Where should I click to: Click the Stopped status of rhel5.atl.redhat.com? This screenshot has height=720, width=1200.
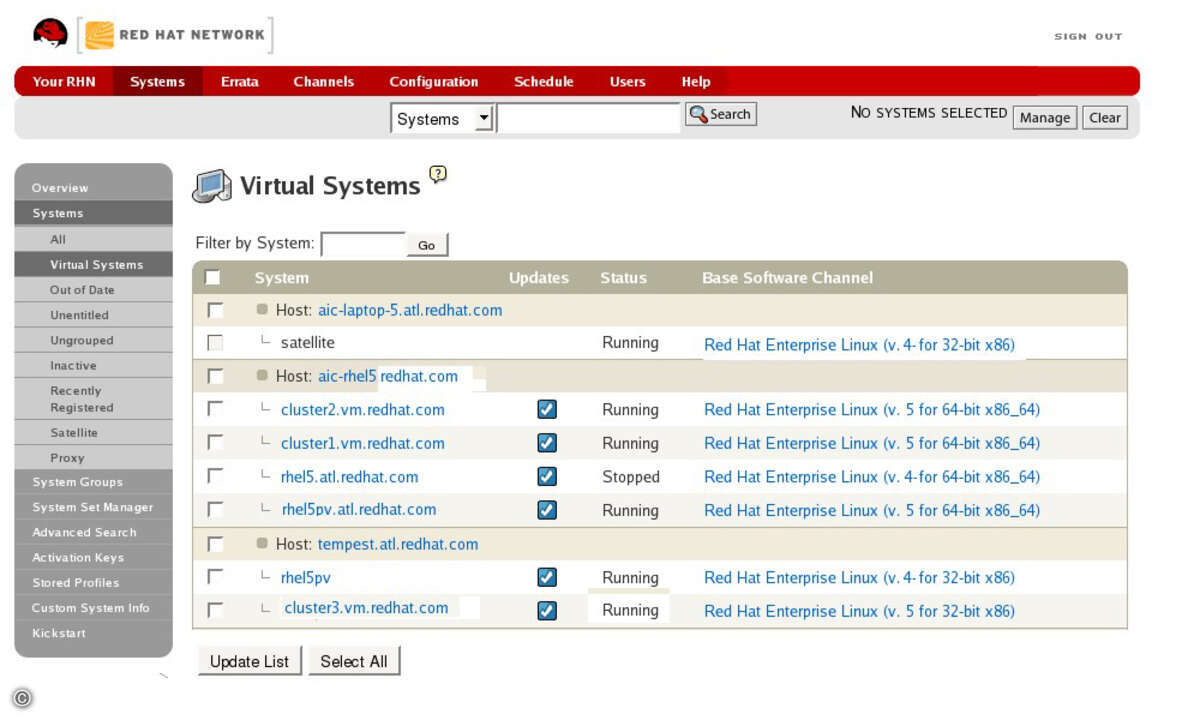pos(631,477)
